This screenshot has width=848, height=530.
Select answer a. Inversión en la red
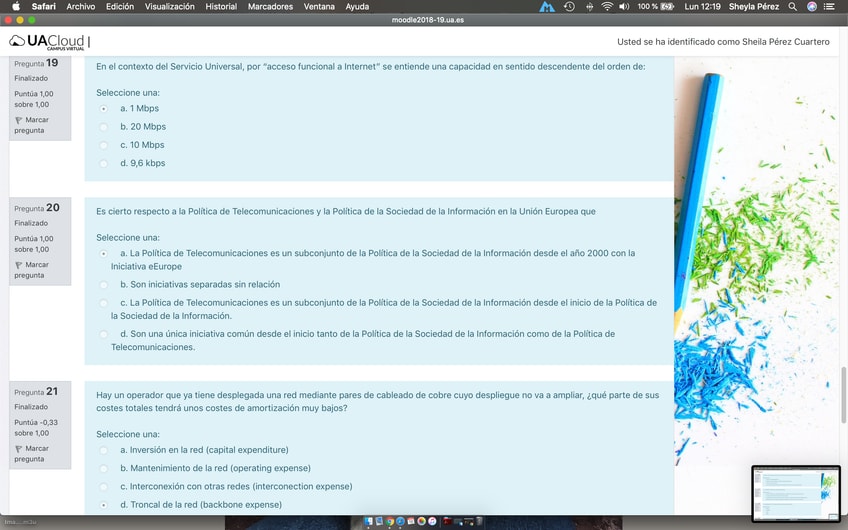point(103,450)
